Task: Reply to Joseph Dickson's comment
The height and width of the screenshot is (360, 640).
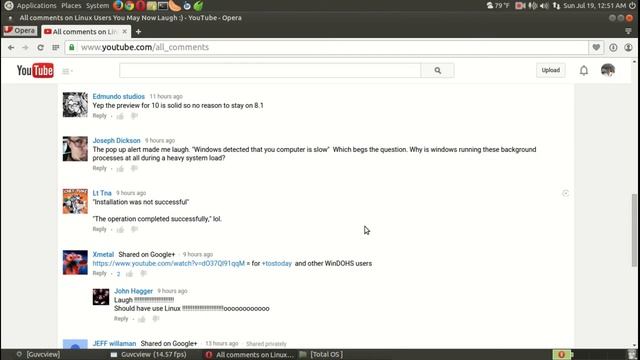Action: [99, 168]
